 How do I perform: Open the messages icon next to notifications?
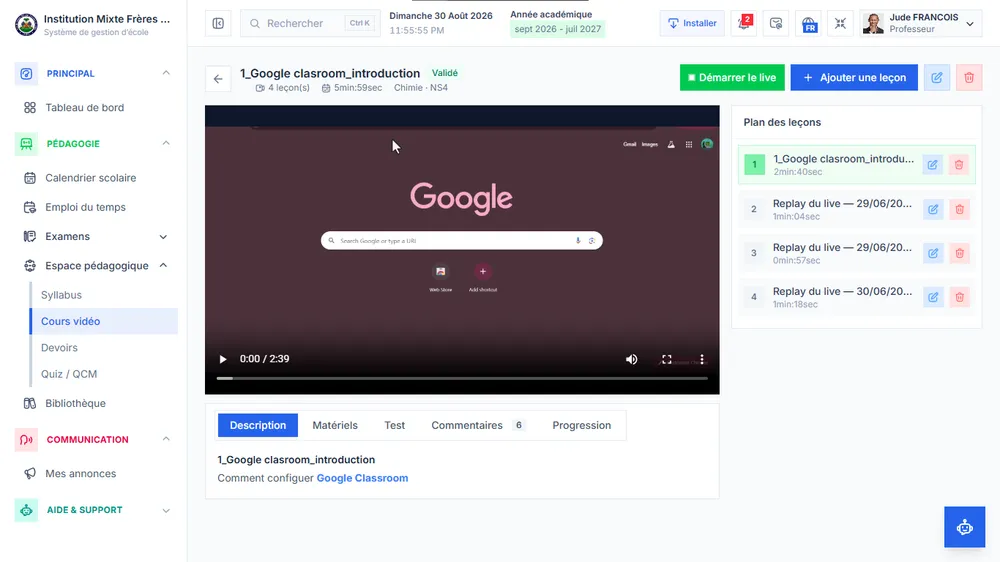click(776, 24)
